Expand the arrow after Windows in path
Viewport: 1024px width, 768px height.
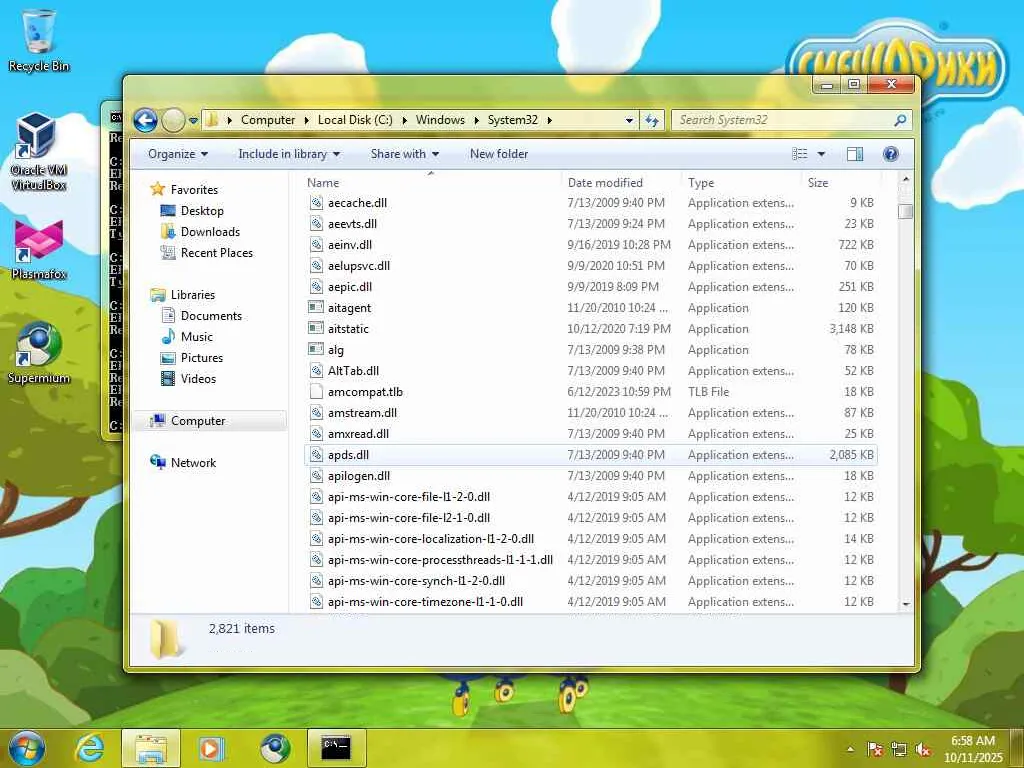(x=476, y=120)
